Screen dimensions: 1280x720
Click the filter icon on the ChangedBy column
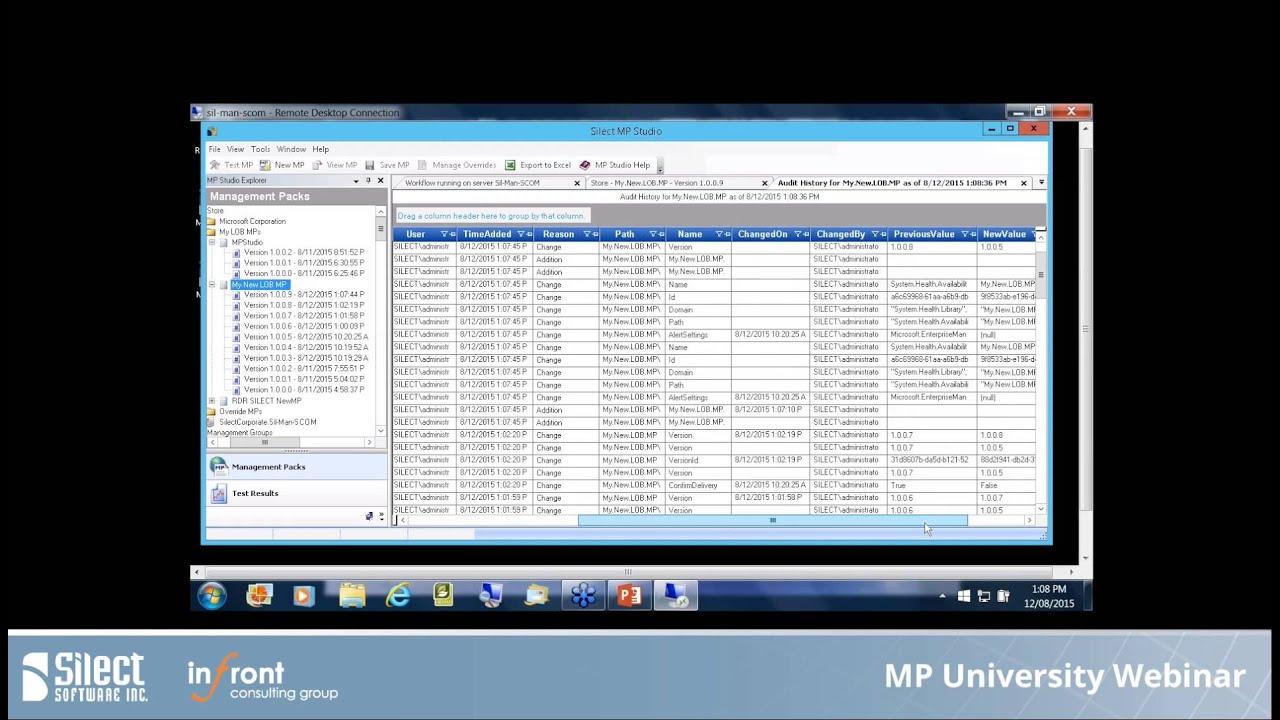pyautogui.click(x=875, y=234)
